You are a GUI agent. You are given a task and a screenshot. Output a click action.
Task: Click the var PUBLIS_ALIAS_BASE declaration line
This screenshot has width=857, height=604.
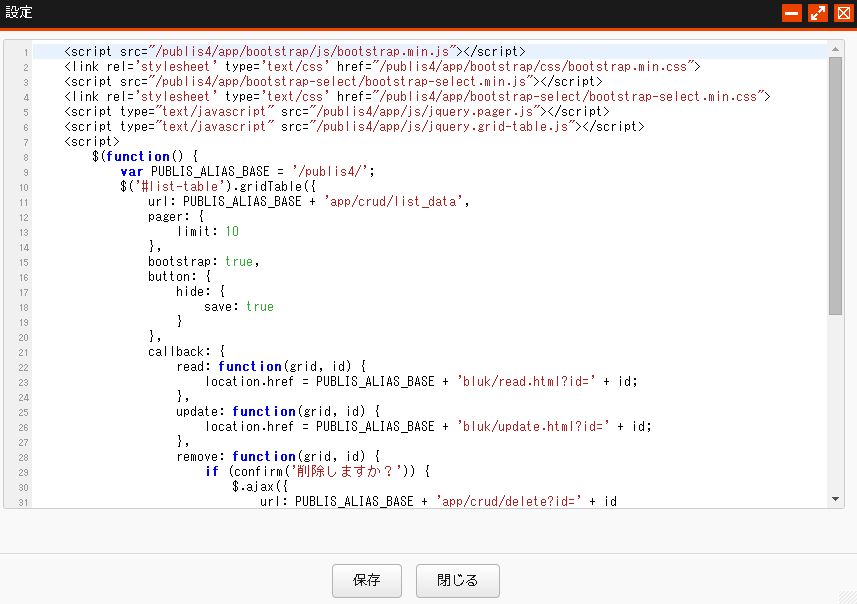tap(248, 172)
